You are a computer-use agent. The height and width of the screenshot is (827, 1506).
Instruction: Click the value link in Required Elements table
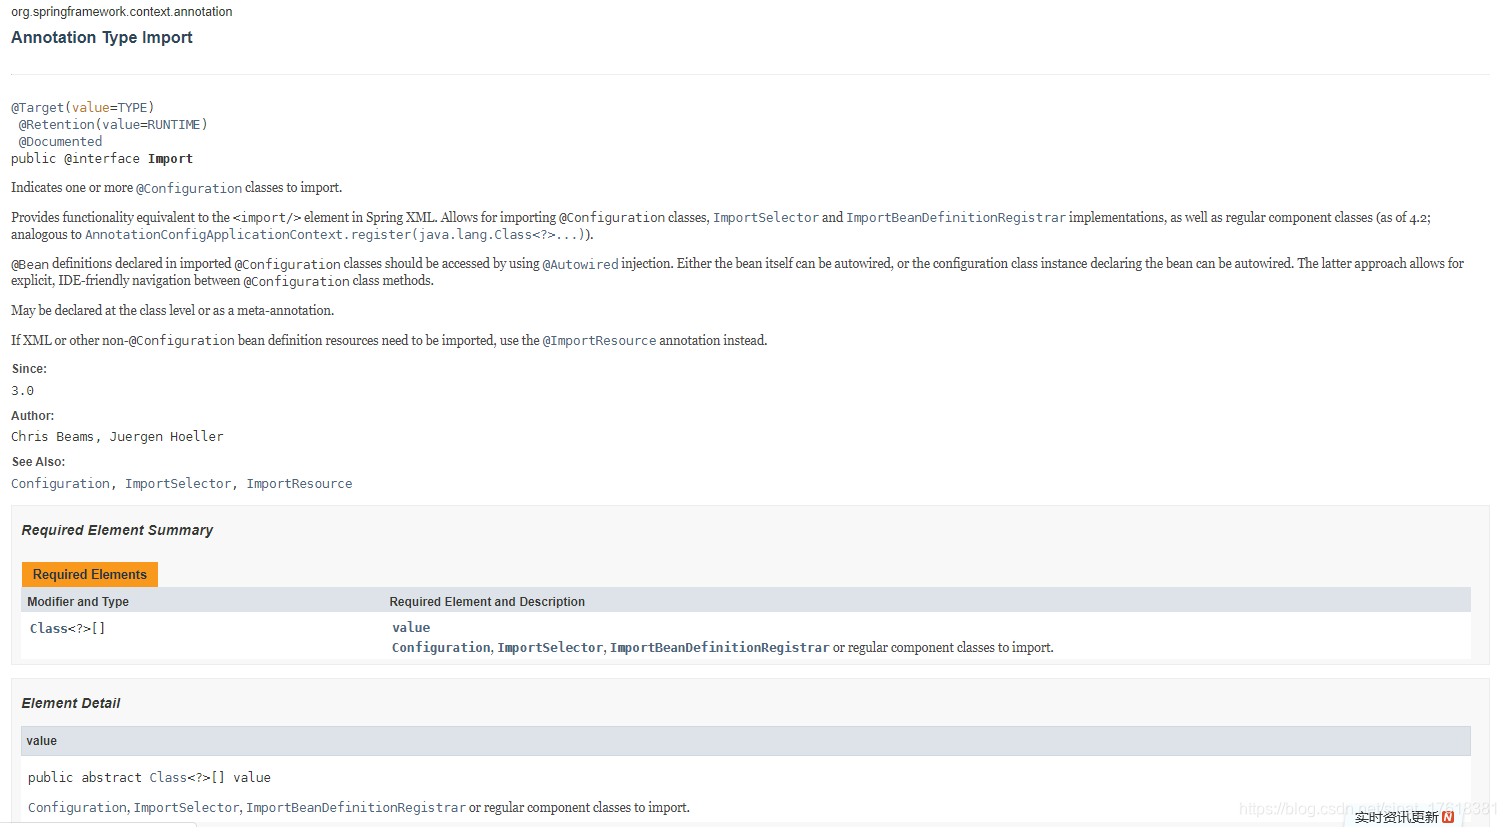(x=411, y=628)
